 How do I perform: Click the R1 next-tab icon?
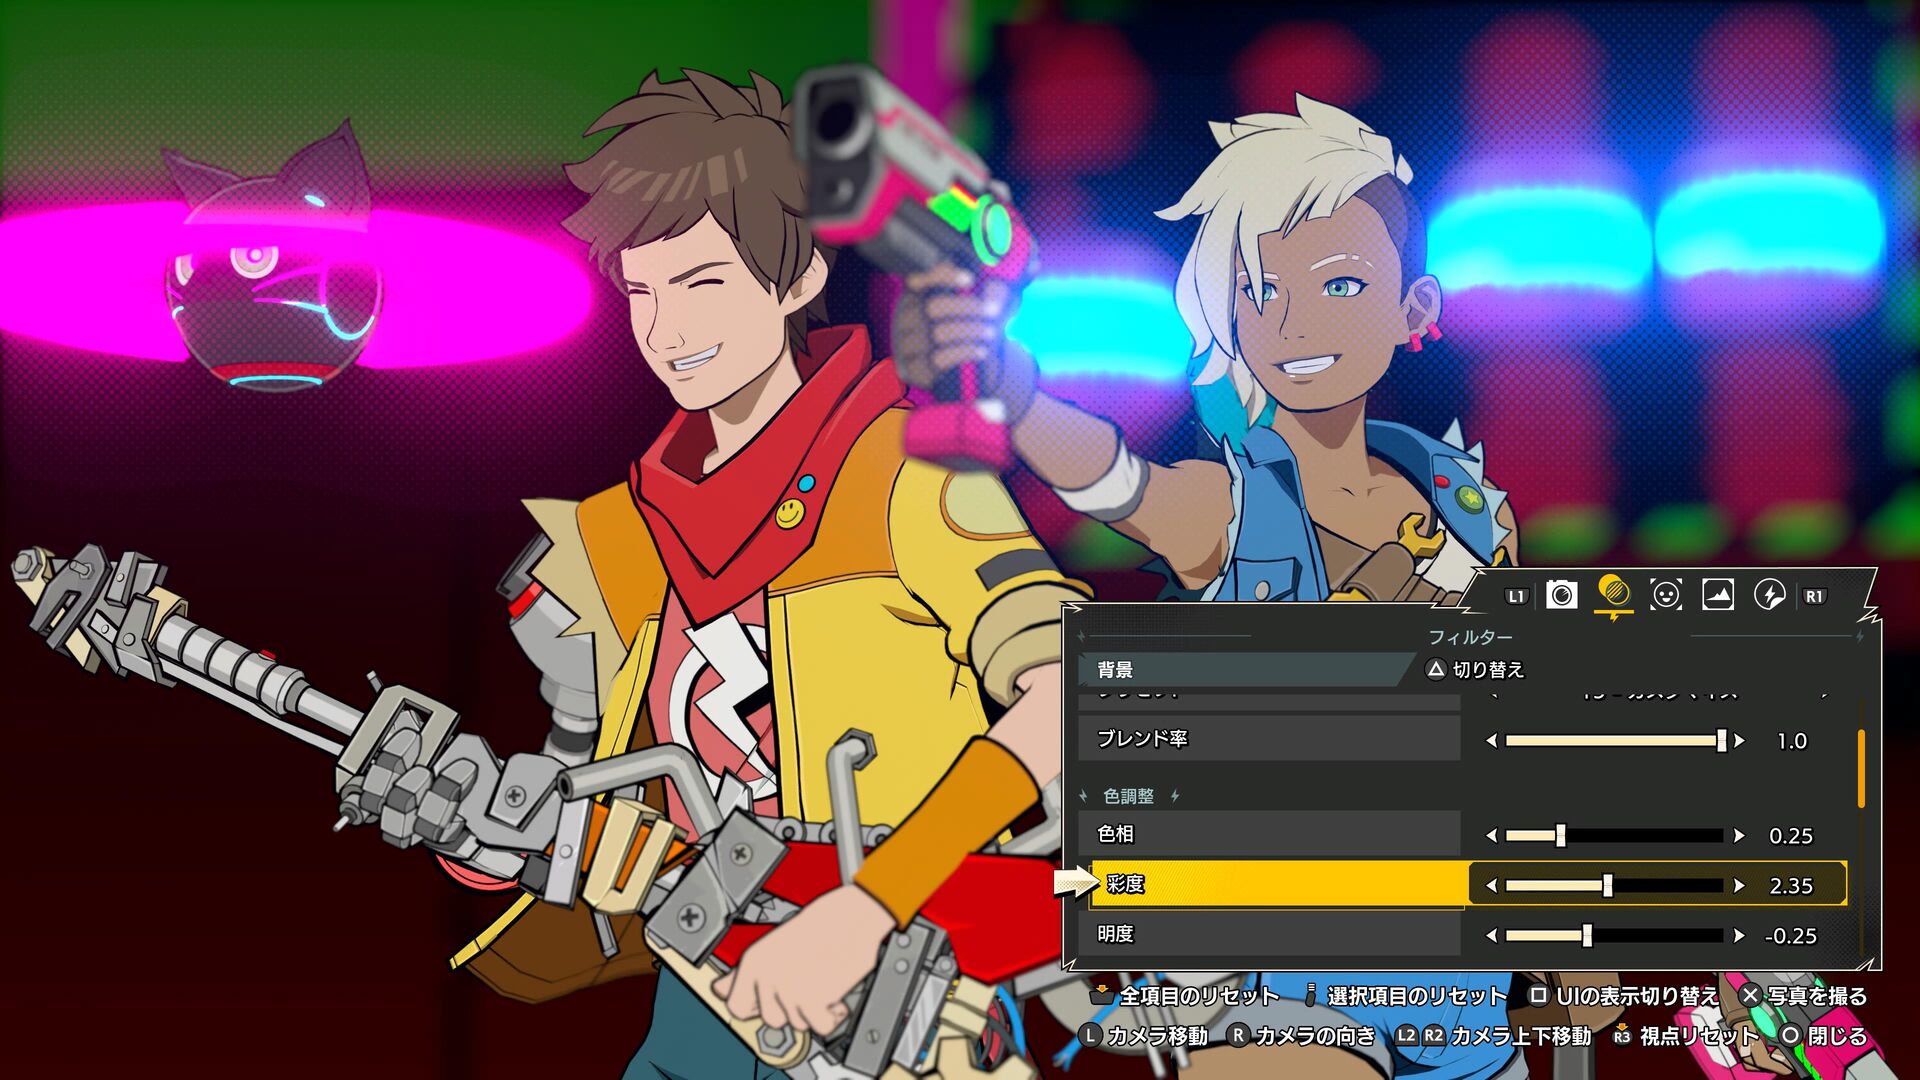pos(1814,596)
